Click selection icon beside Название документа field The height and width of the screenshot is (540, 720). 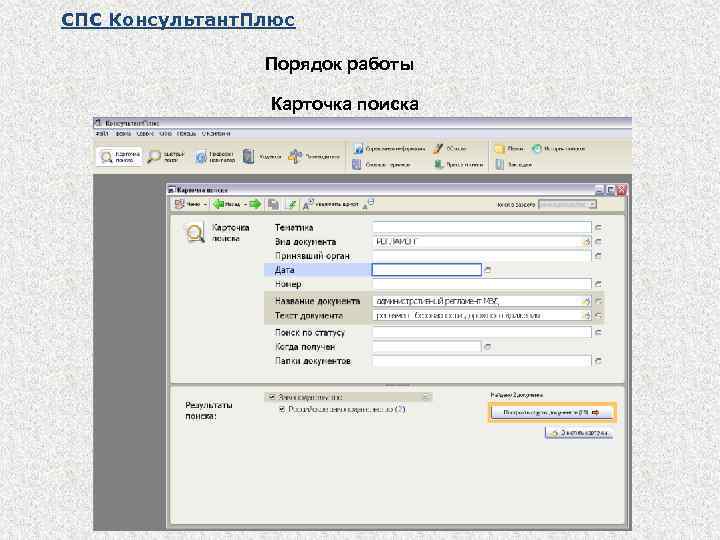click(x=598, y=301)
